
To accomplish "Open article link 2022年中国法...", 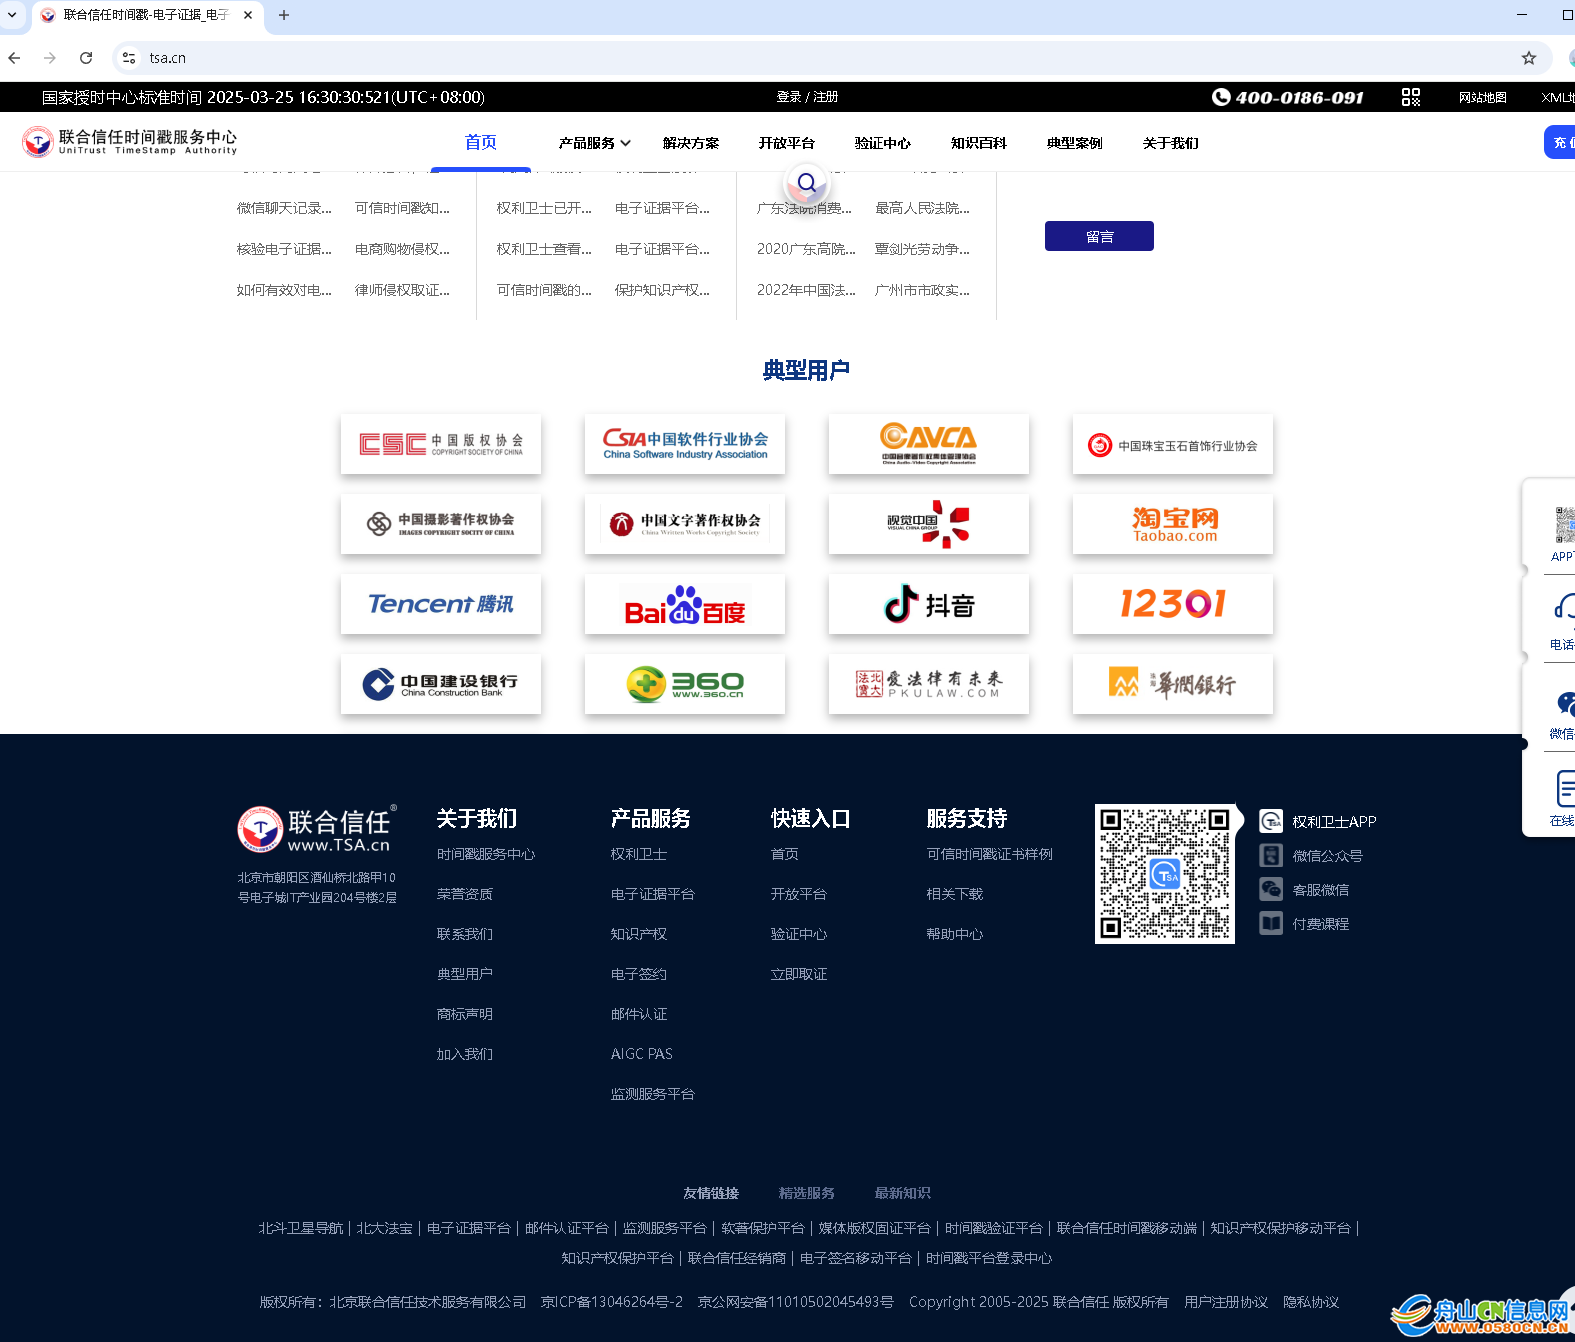I will (806, 290).
